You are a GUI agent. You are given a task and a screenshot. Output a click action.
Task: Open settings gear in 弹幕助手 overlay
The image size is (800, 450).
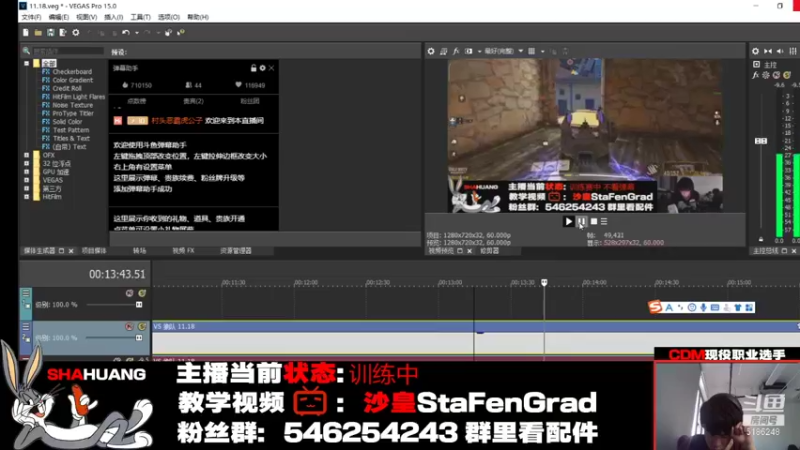pyautogui.click(x=262, y=68)
